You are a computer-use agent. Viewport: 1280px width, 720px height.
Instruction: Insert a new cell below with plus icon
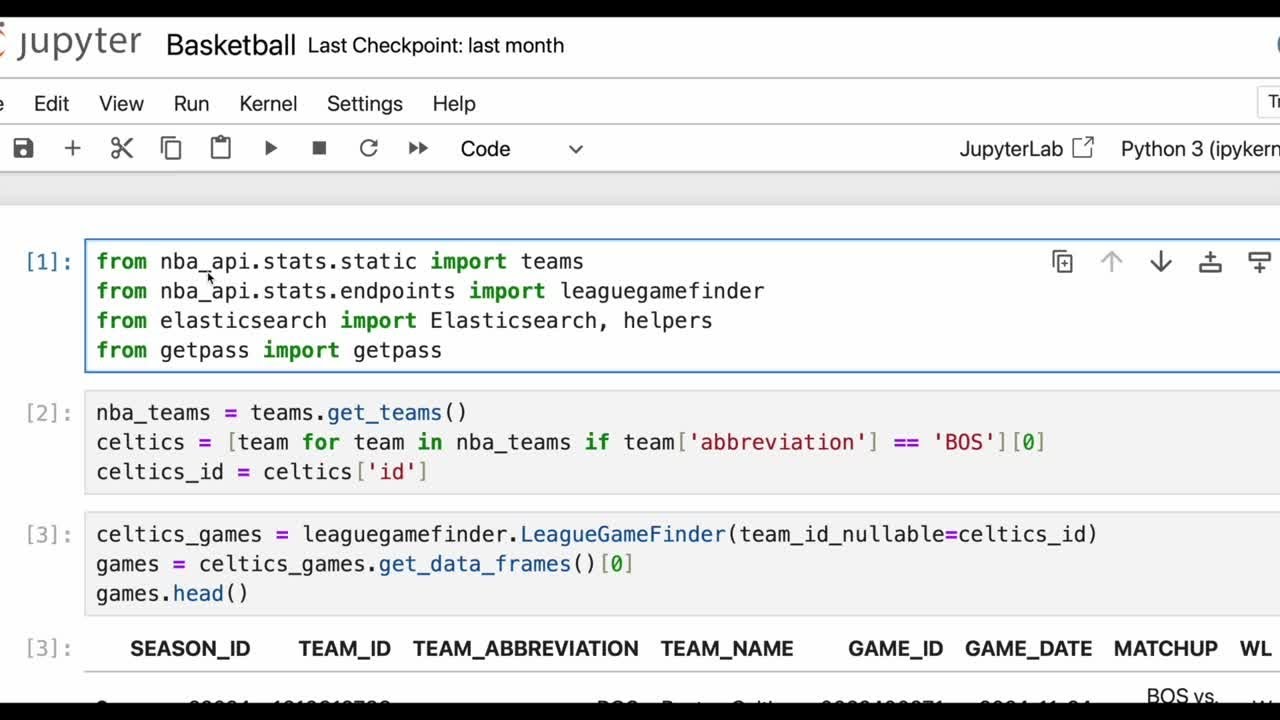(72, 148)
